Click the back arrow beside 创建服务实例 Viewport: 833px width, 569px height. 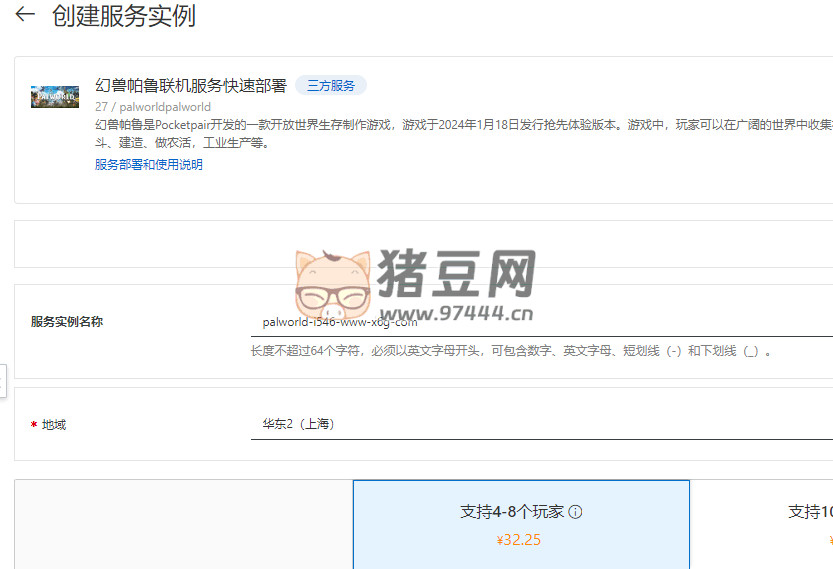(25, 14)
